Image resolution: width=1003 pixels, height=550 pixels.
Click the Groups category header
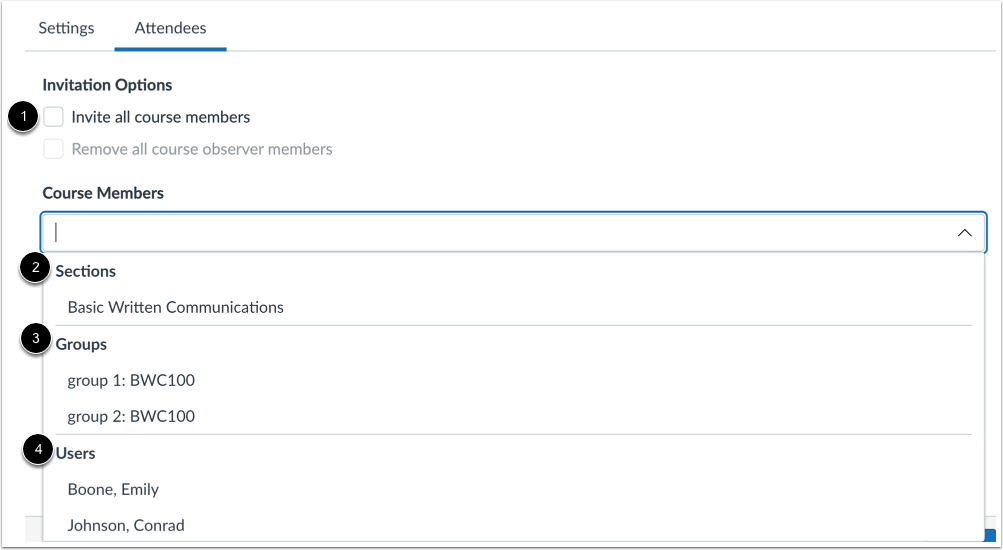pos(81,344)
